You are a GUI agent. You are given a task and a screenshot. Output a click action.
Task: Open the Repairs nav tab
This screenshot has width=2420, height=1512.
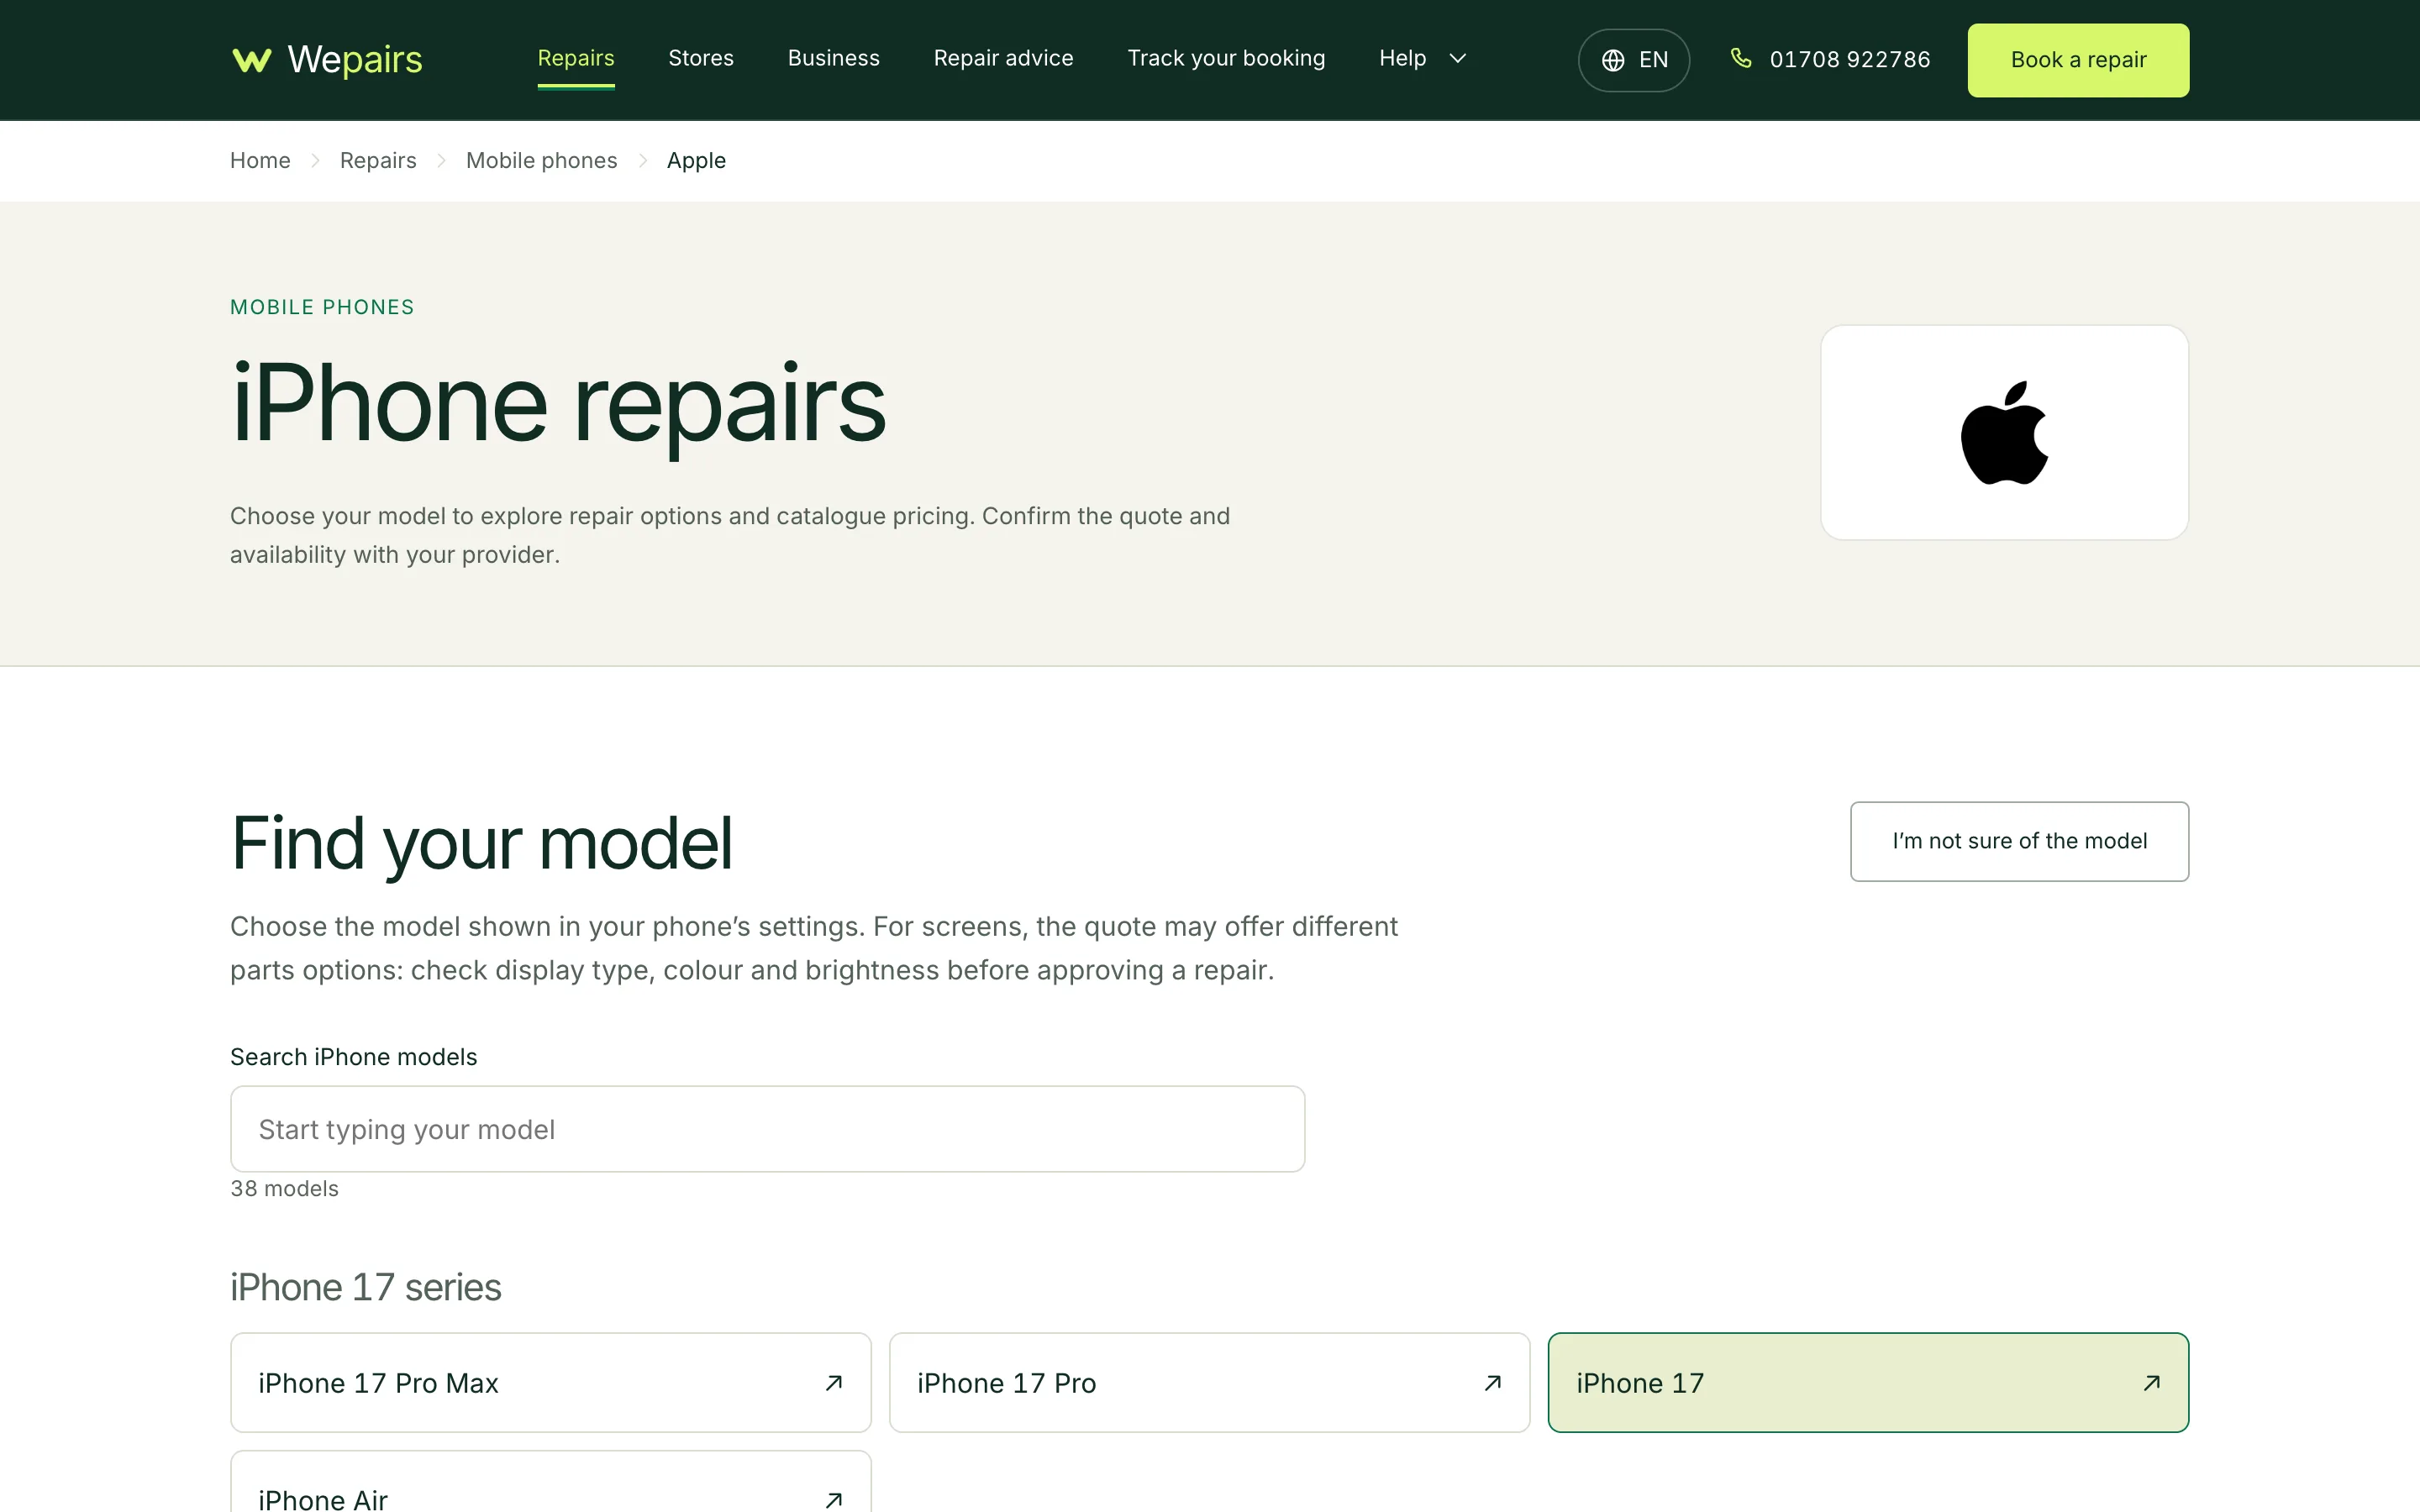coord(576,58)
